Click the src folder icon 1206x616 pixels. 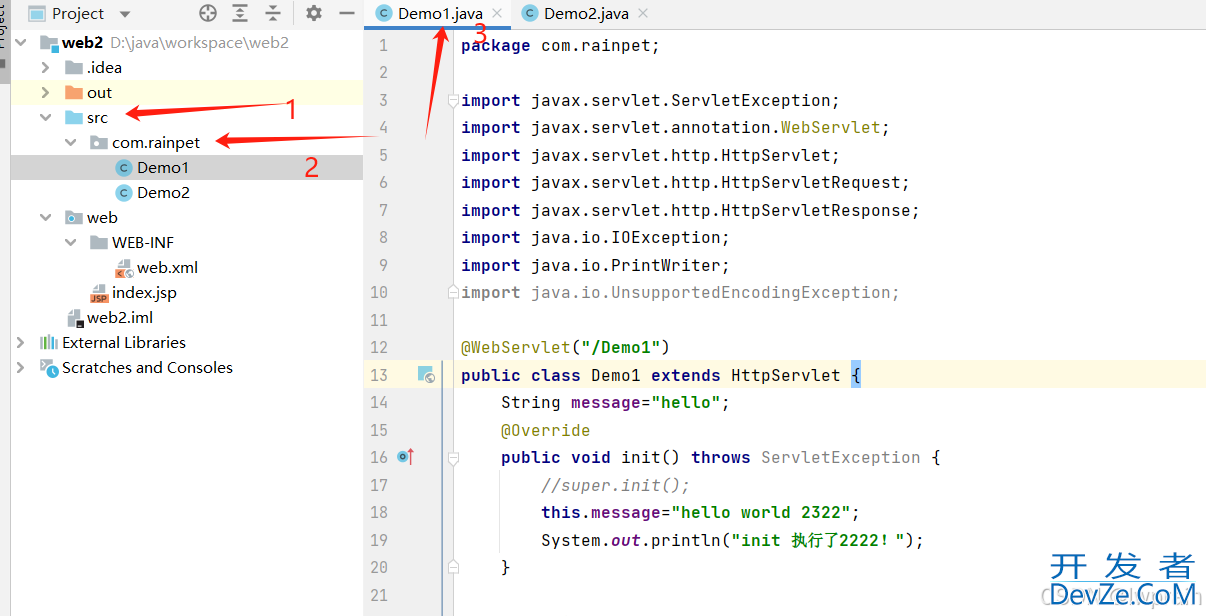point(74,118)
